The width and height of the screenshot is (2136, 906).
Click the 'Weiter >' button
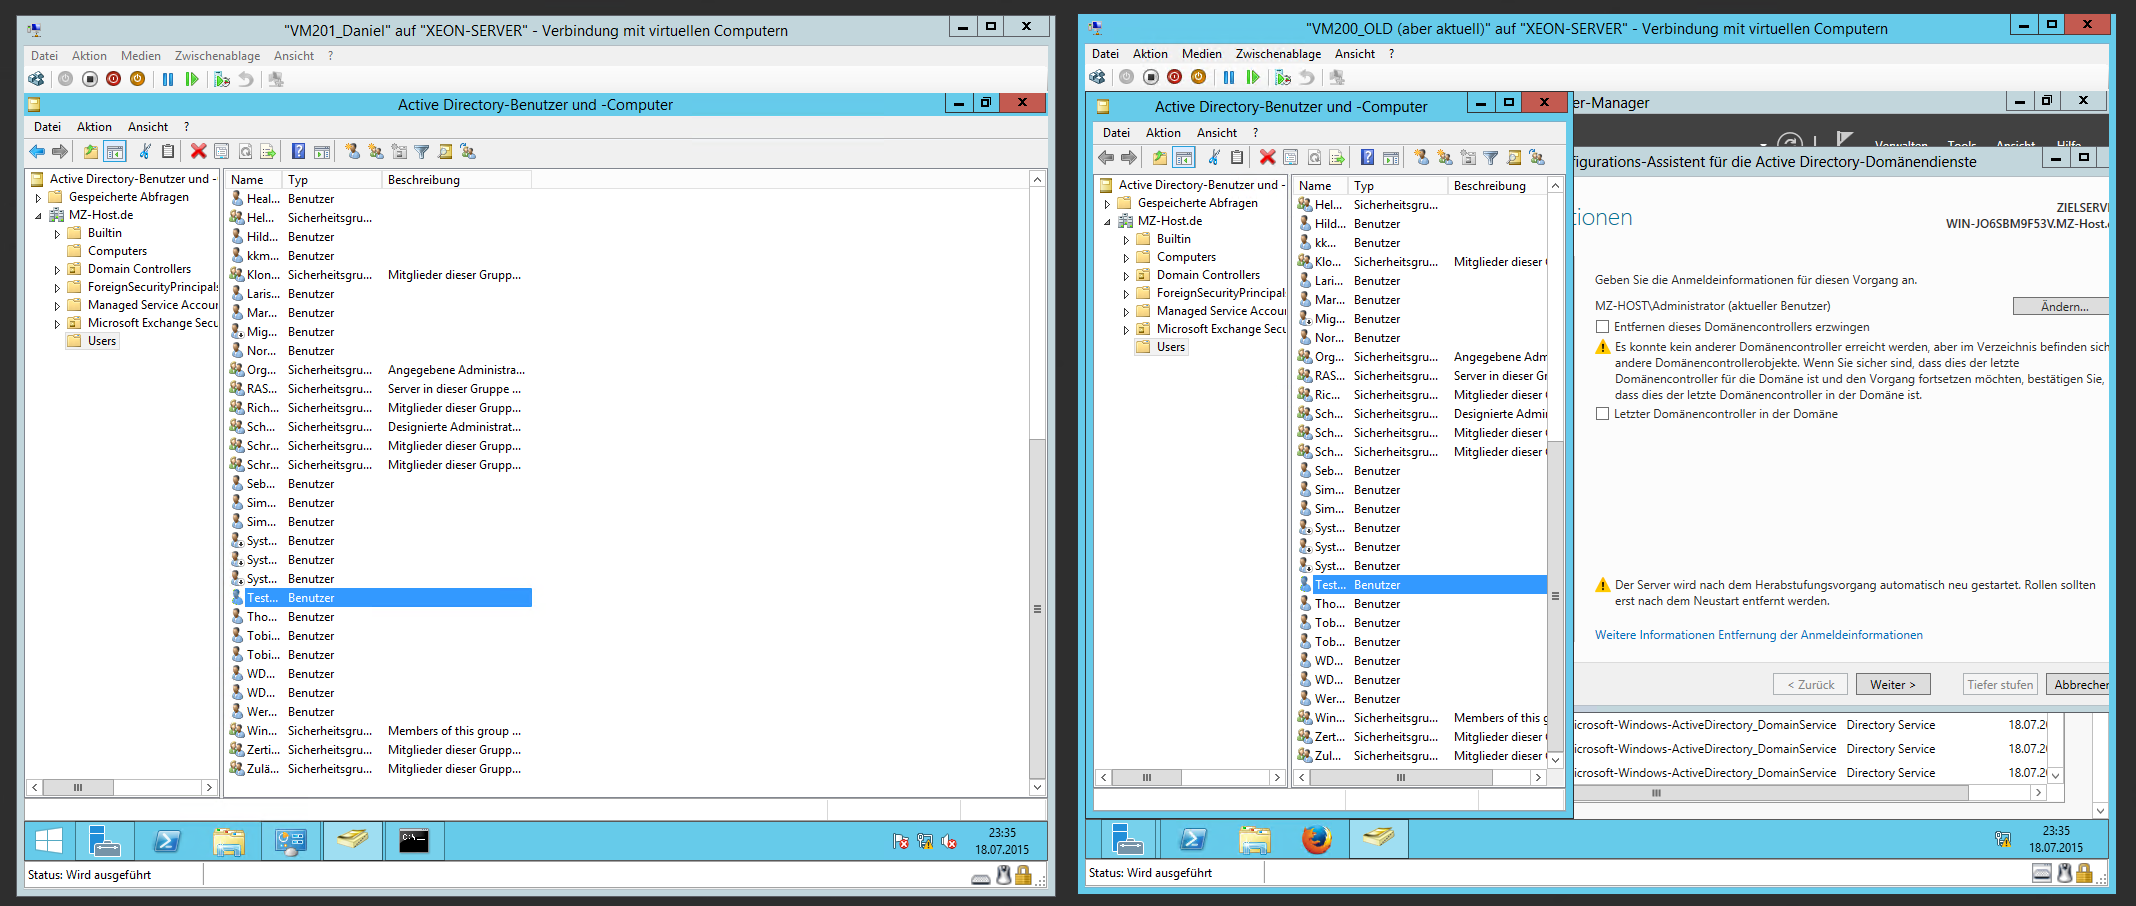1892,685
